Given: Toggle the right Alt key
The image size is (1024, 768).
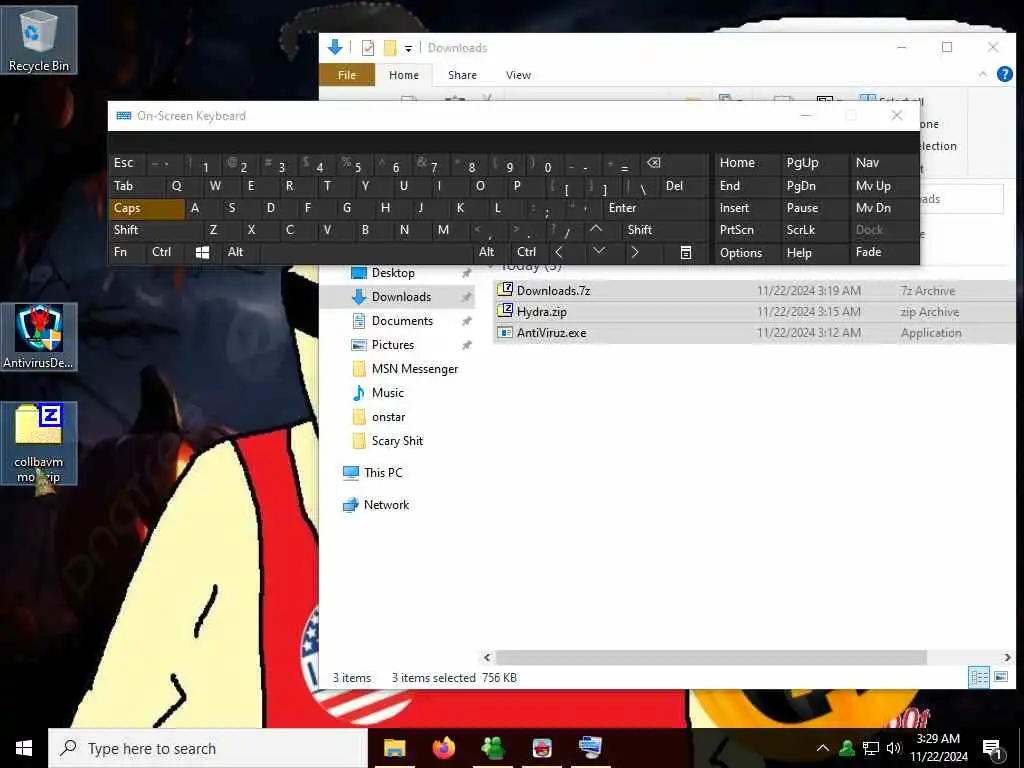Looking at the screenshot, I should point(492,253).
